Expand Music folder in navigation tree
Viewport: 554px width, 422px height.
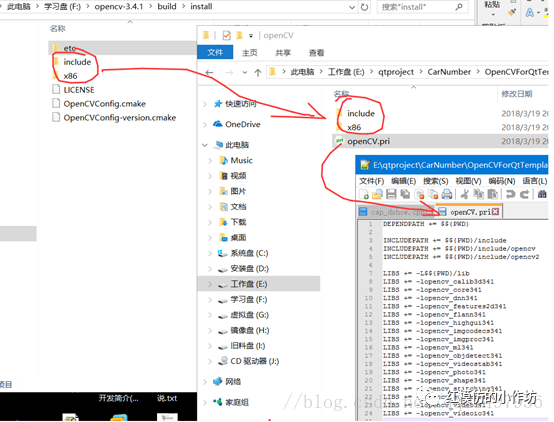[211, 160]
